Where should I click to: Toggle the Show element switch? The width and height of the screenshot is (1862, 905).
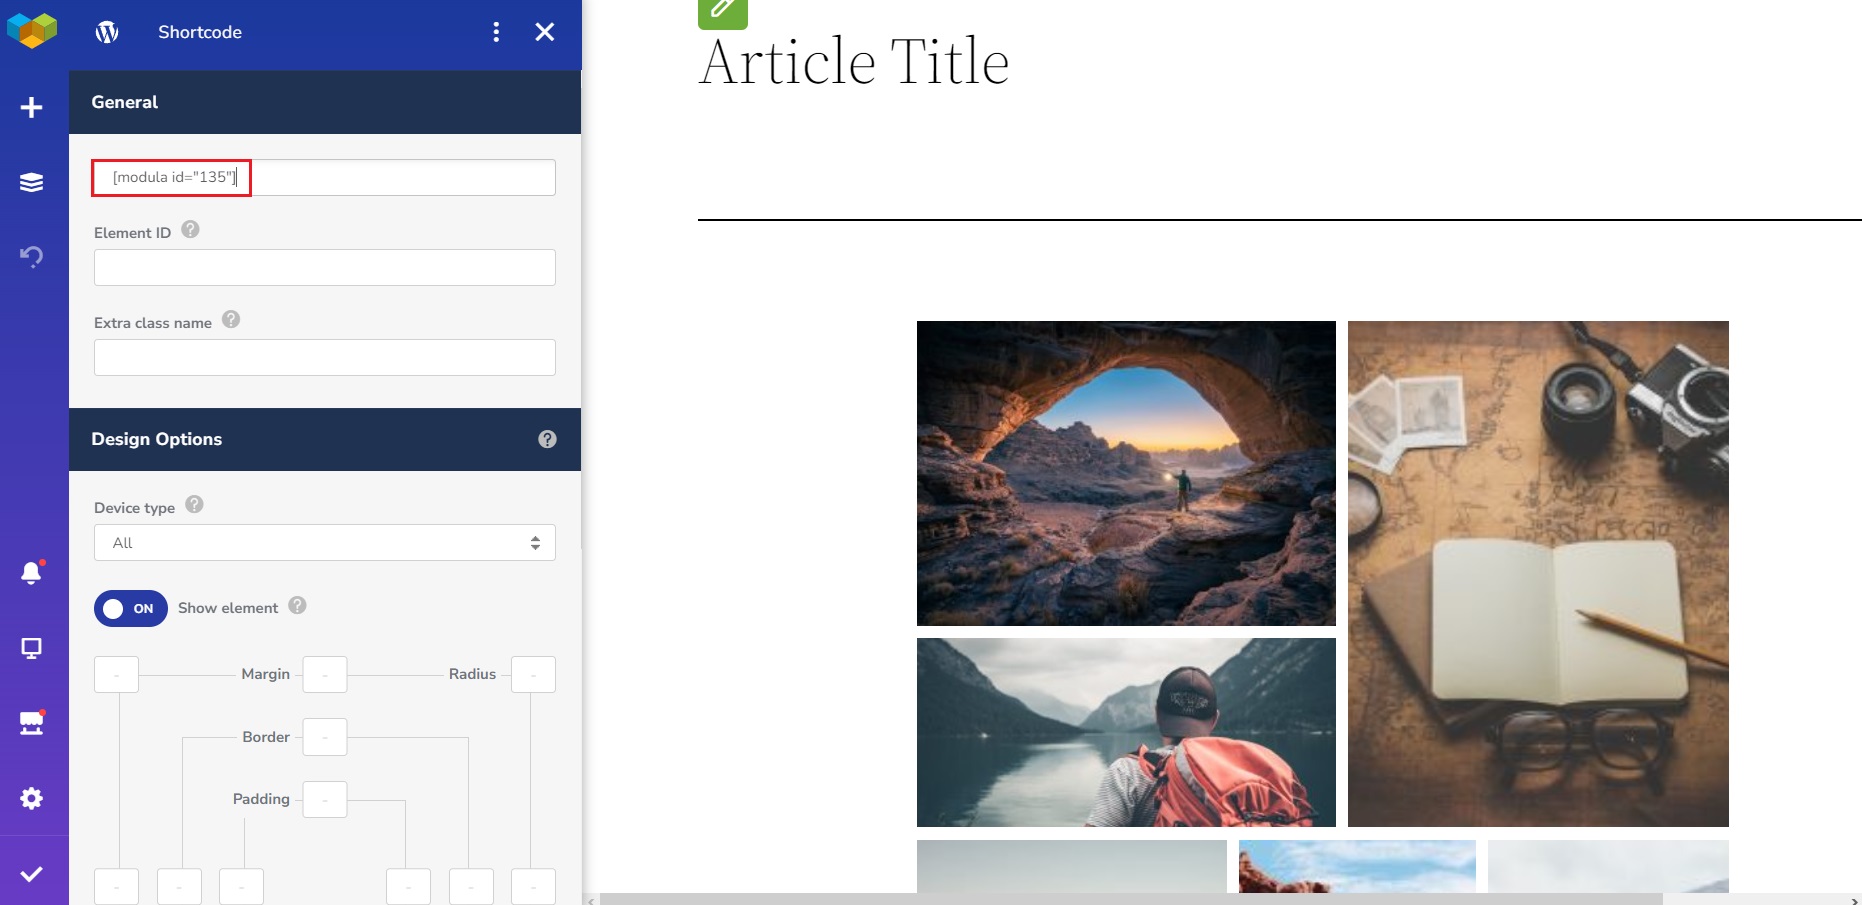tap(130, 608)
